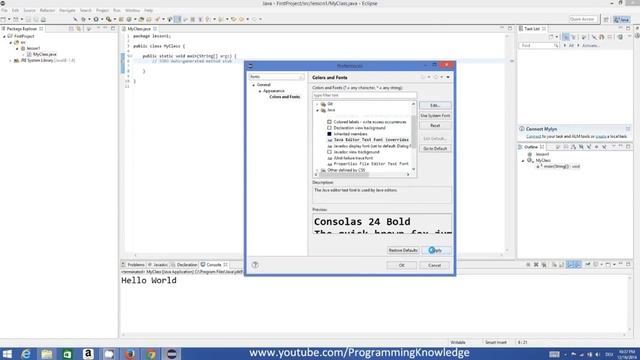The image size is (640, 360).
Task: Click the Go to Default button
Action: (x=435, y=149)
